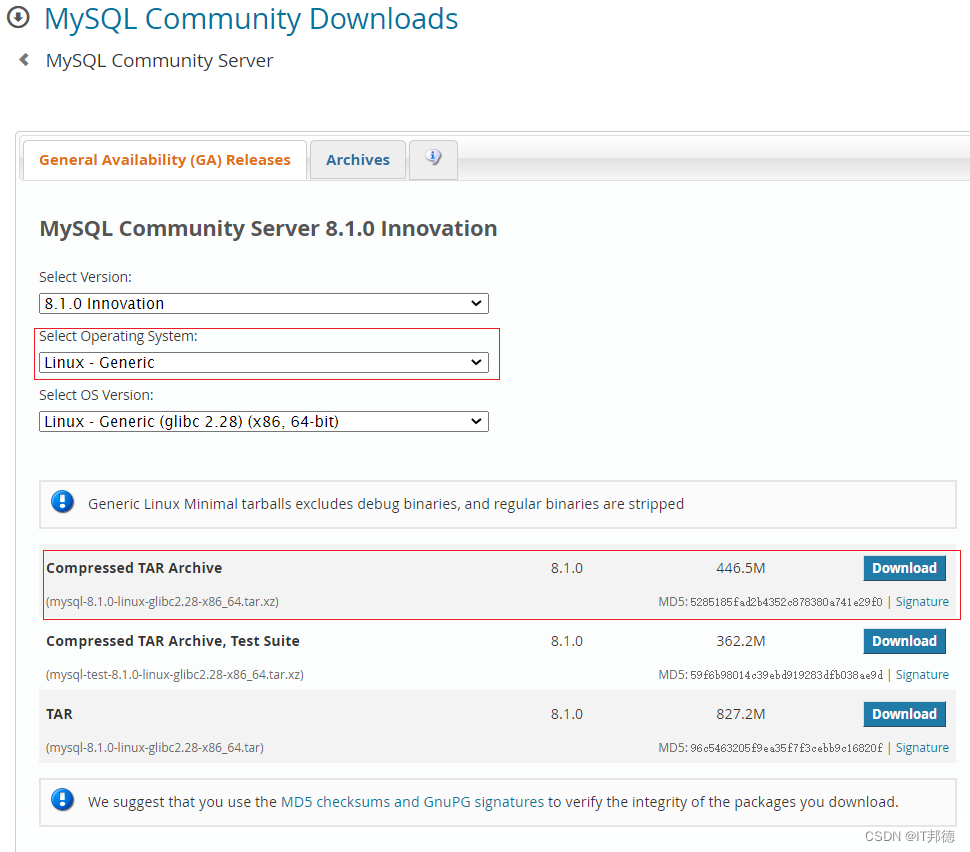This screenshot has height=852, width=970.
Task: Open the information icon tab
Action: point(433,160)
